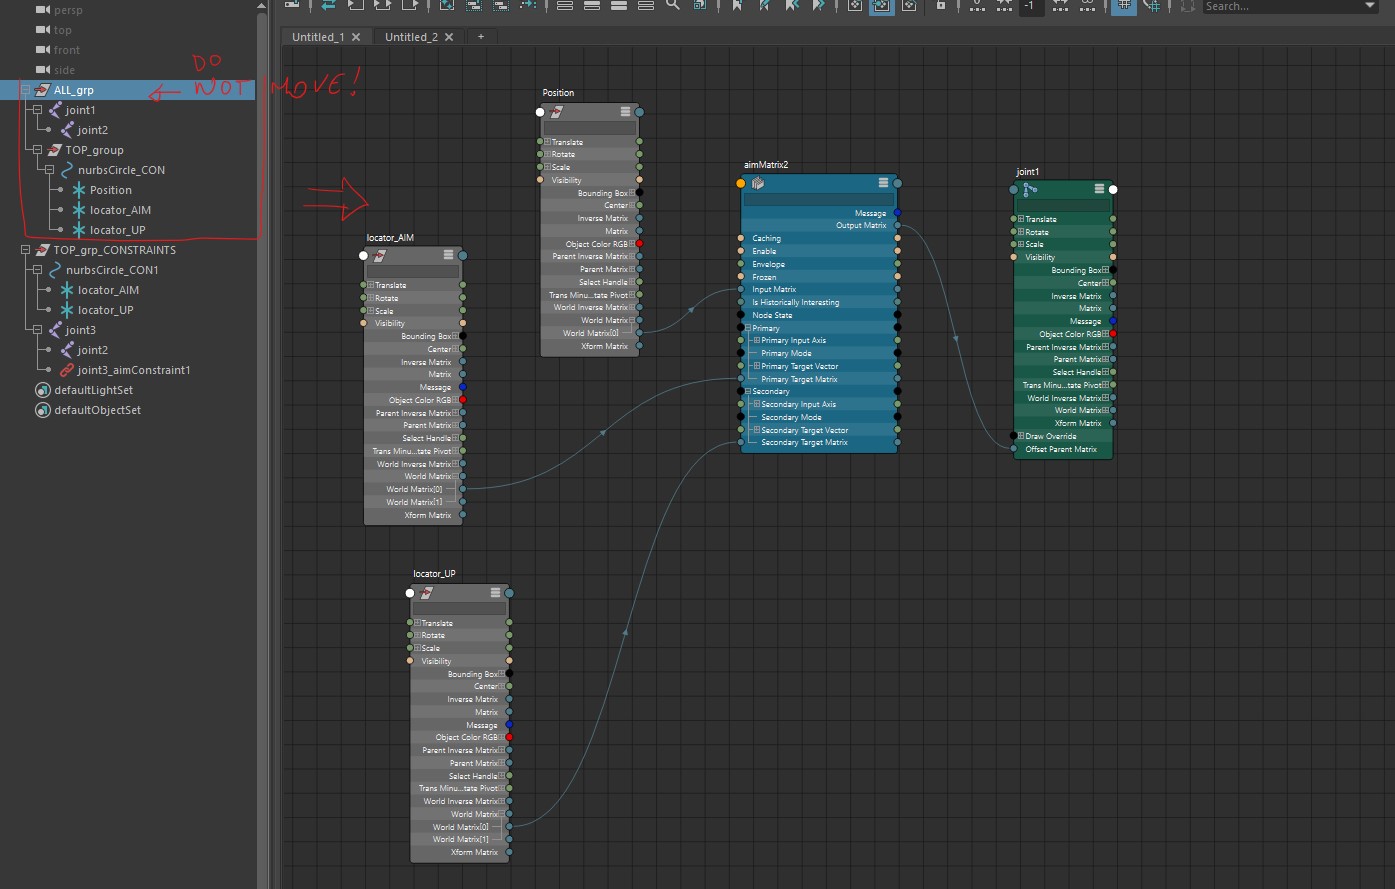This screenshot has width=1395, height=889.
Task: Add a new node editor tab
Action: pyautogui.click(x=480, y=37)
